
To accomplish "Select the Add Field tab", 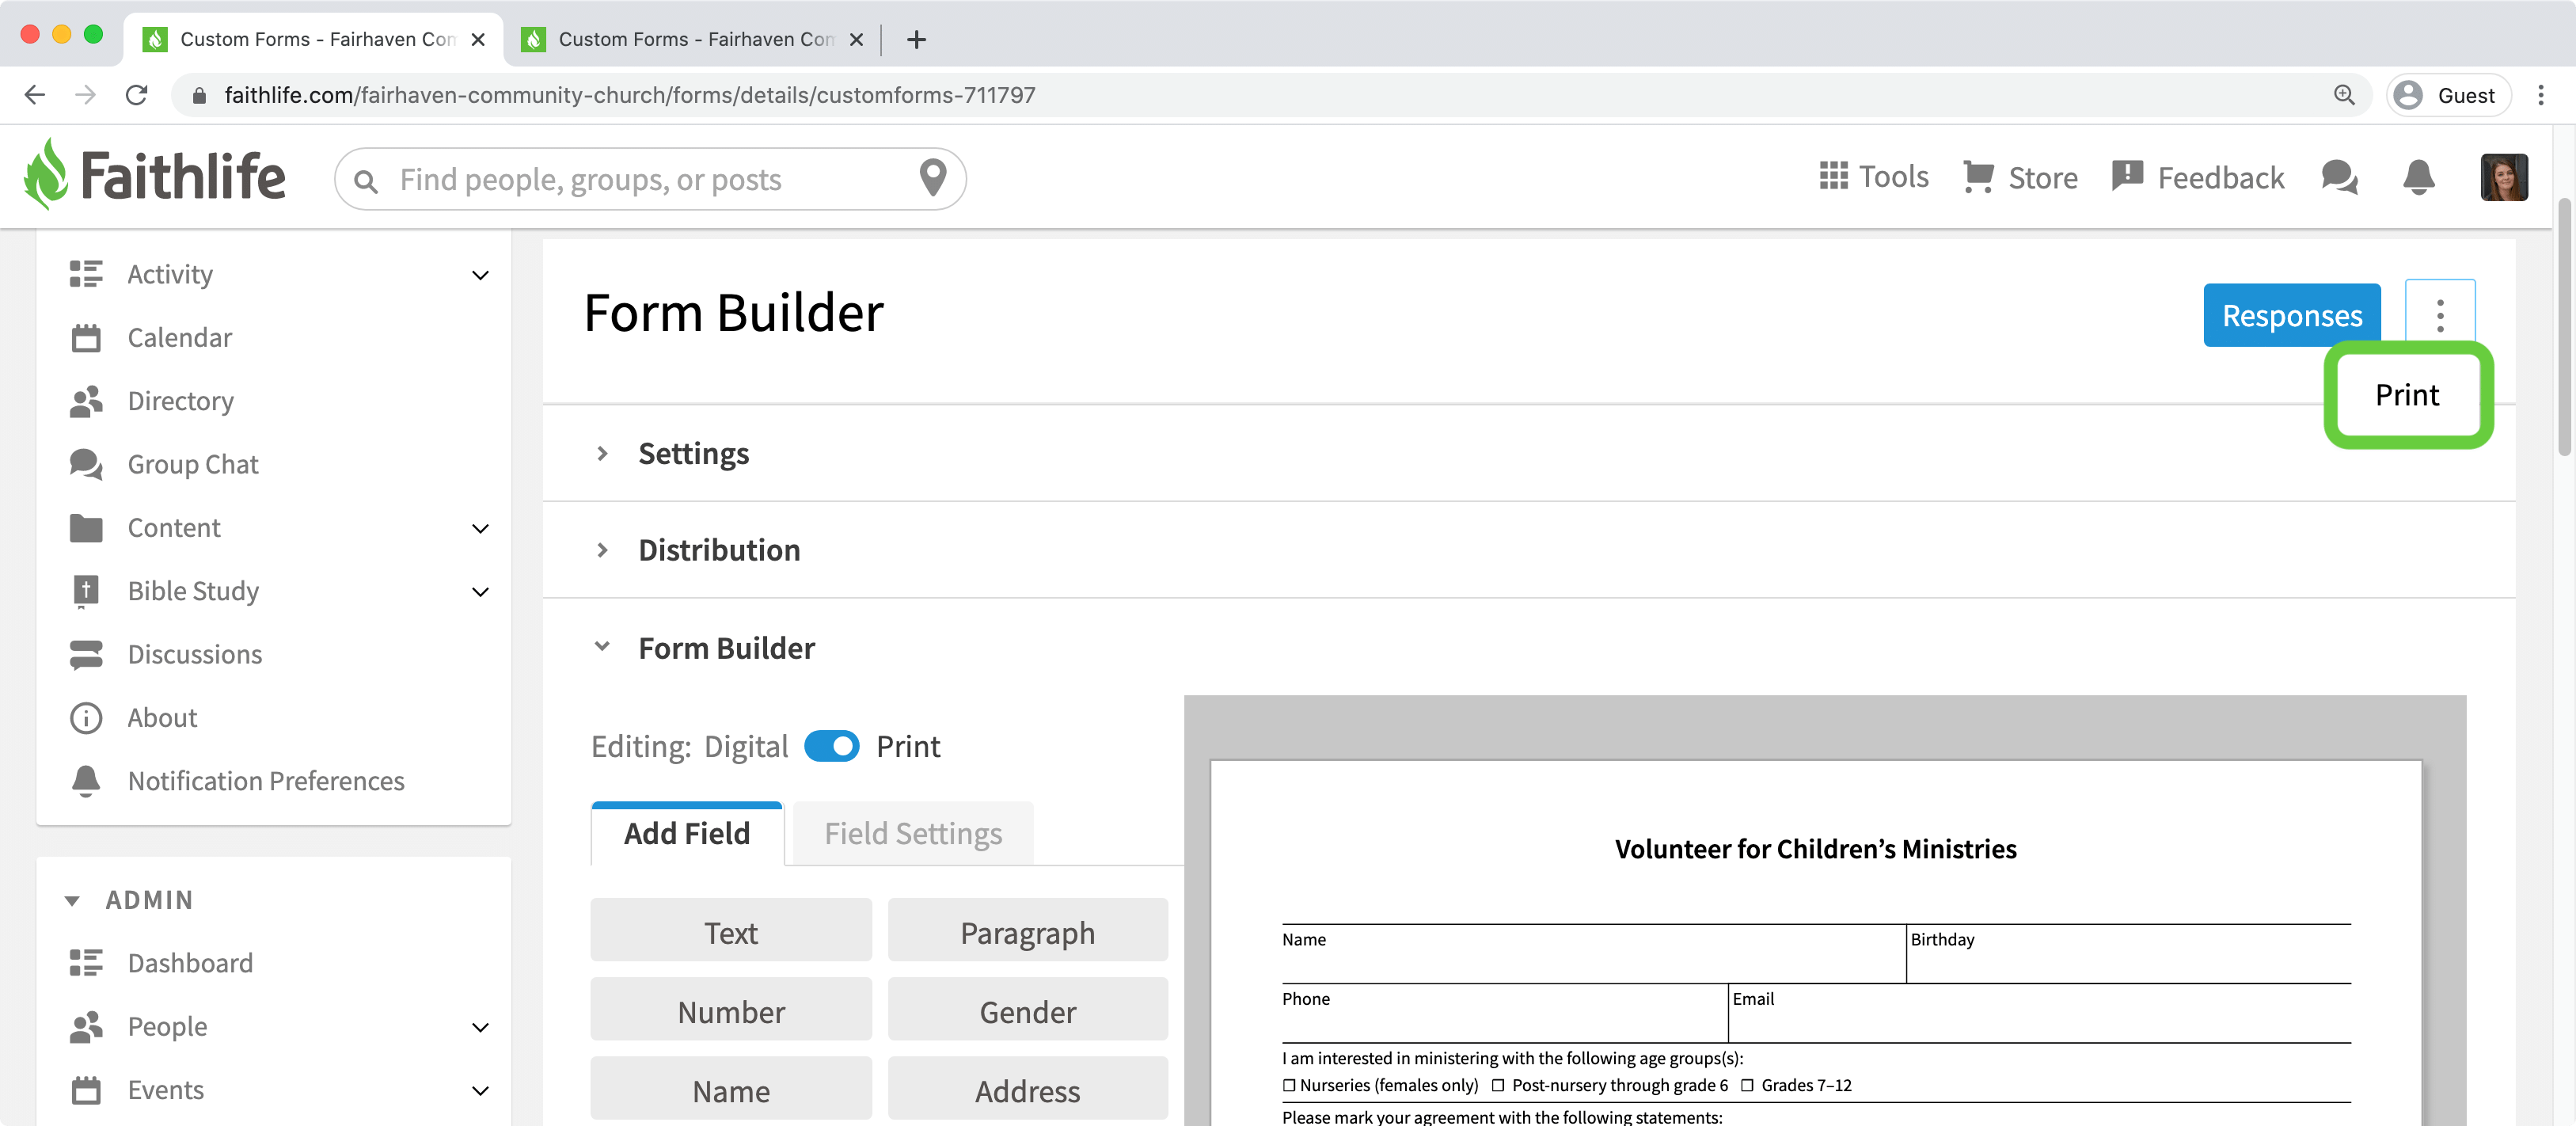I will coord(687,833).
